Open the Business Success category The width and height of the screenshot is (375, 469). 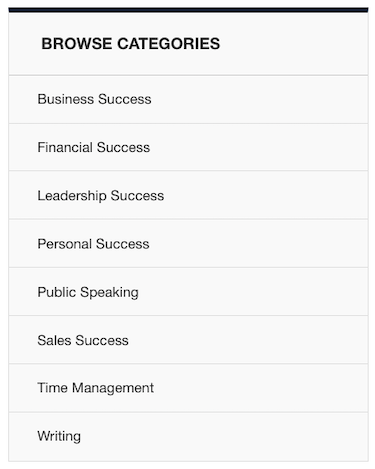[94, 99]
